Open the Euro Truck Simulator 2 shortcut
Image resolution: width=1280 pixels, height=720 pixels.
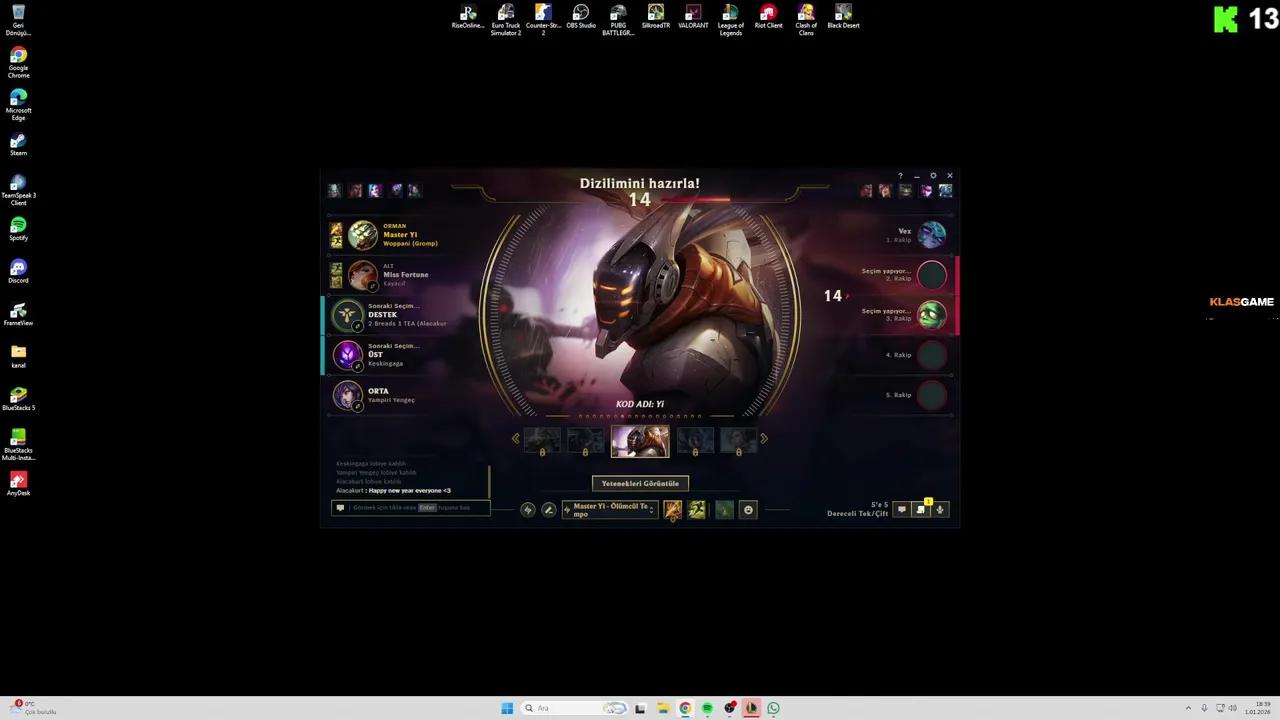506,20
